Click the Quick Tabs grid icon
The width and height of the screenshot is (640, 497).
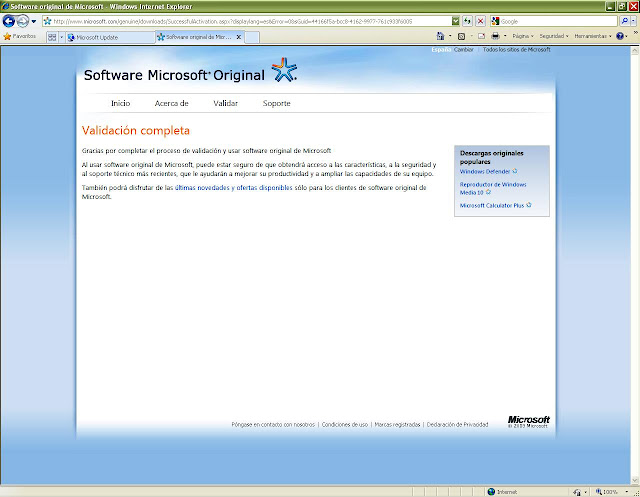[52, 37]
